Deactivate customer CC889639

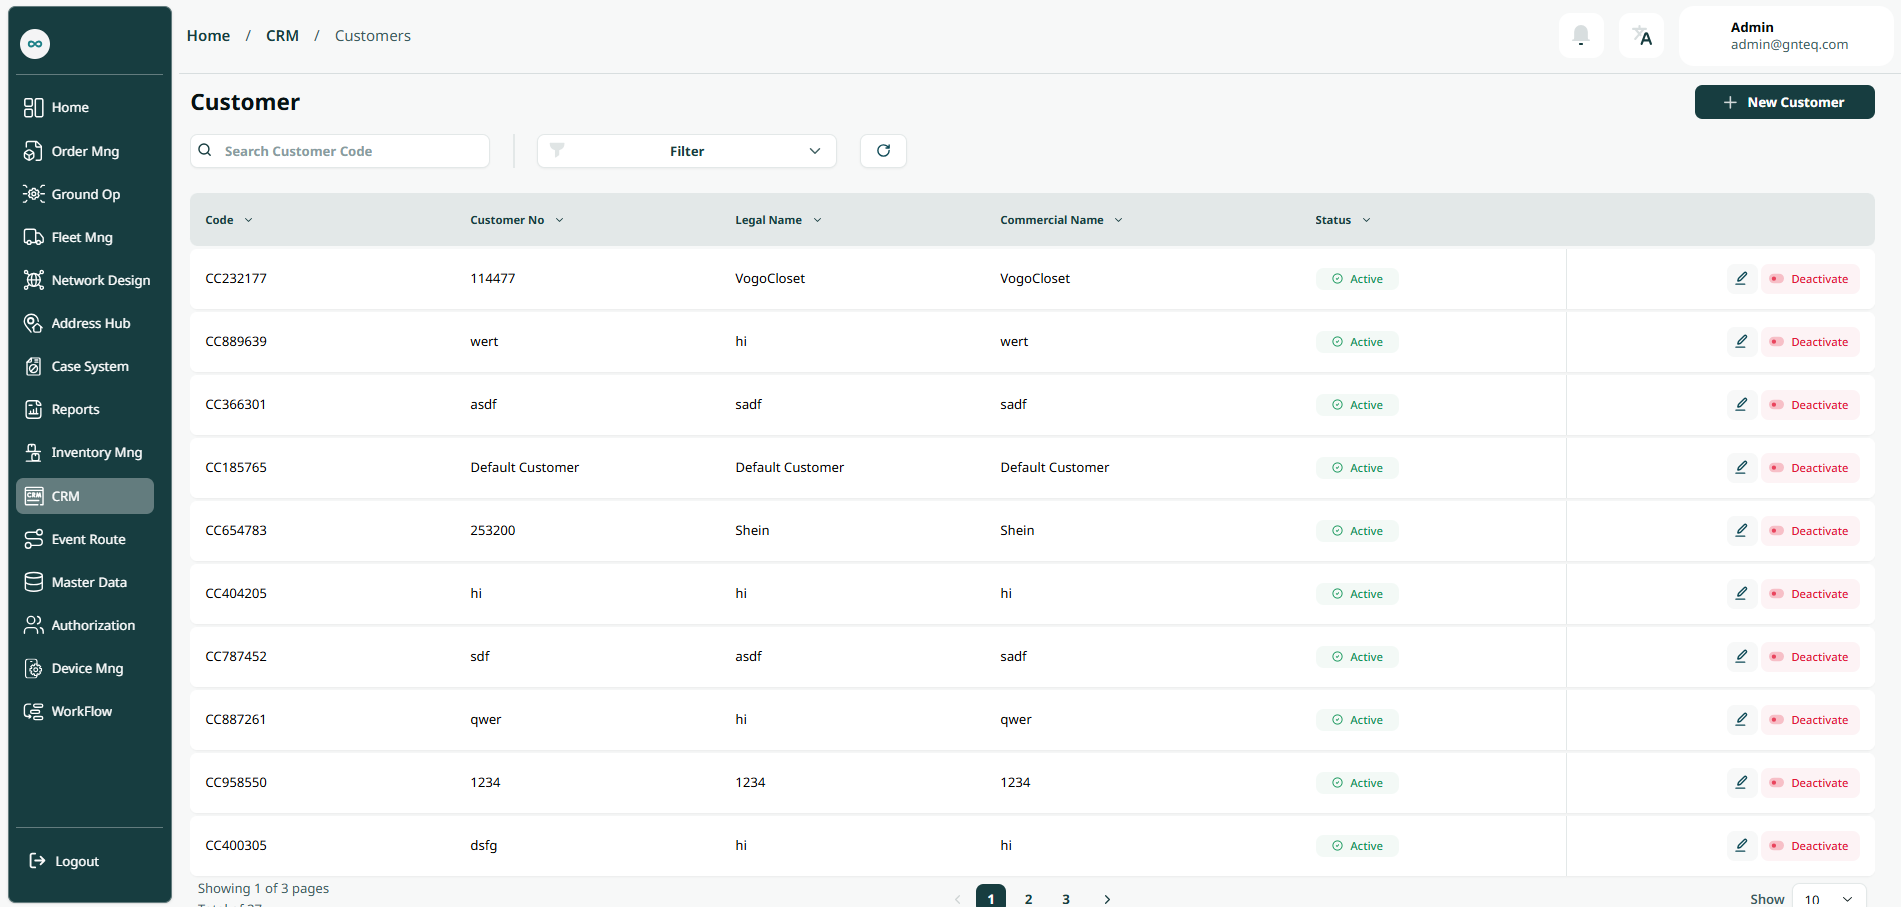1810,342
